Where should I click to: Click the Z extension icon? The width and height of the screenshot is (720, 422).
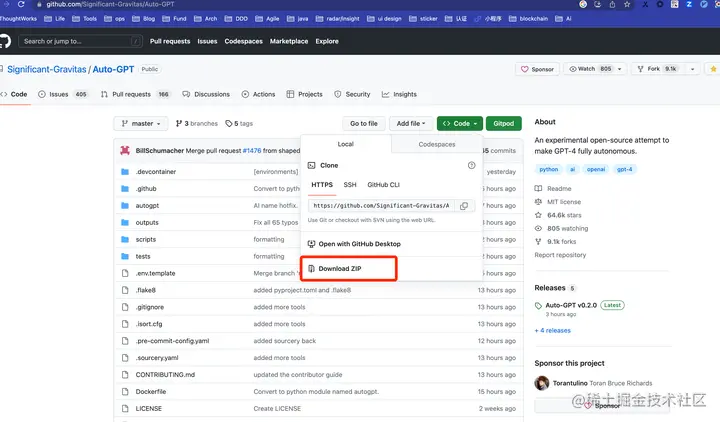(x=689, y=4)
